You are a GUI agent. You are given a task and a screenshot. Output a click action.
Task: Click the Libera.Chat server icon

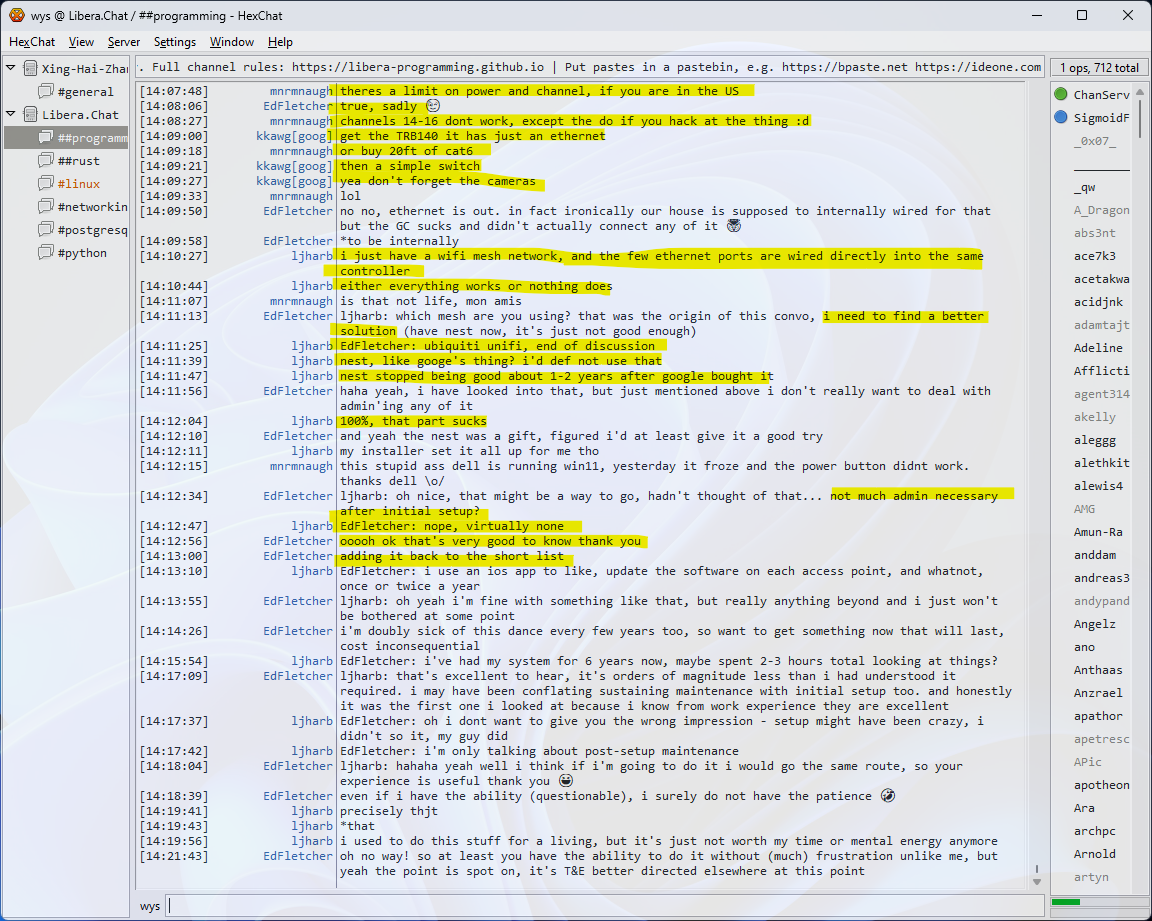[30, 115]
